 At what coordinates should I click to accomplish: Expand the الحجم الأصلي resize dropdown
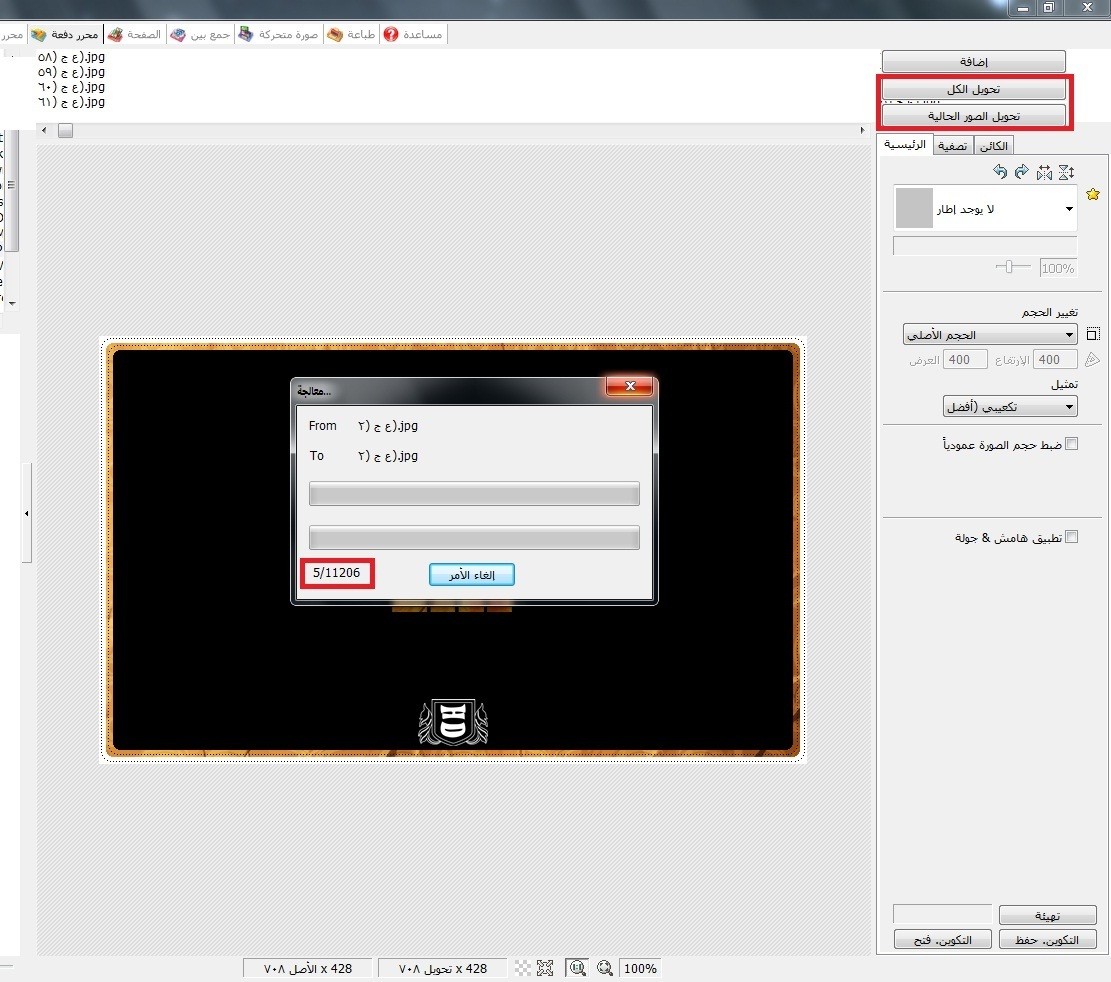[x=1069, y=336]
